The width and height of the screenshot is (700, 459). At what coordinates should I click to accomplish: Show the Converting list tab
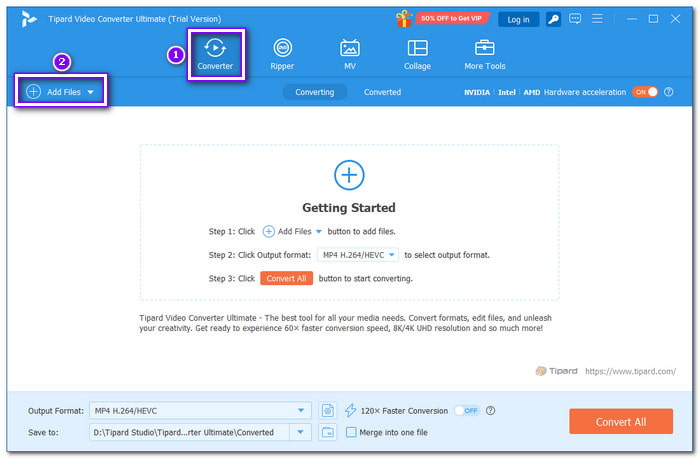[315, 92]
